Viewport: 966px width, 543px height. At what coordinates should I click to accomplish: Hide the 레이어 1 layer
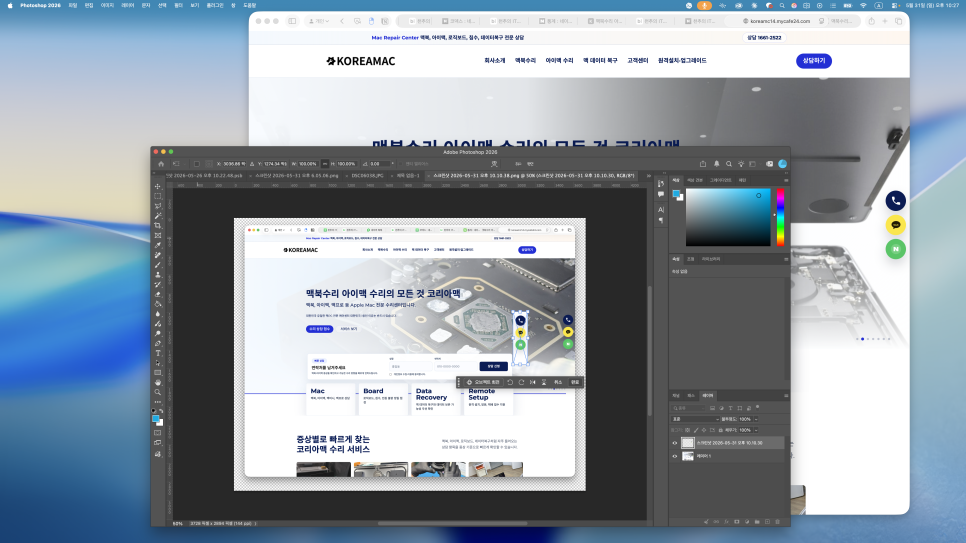[675, 457]
